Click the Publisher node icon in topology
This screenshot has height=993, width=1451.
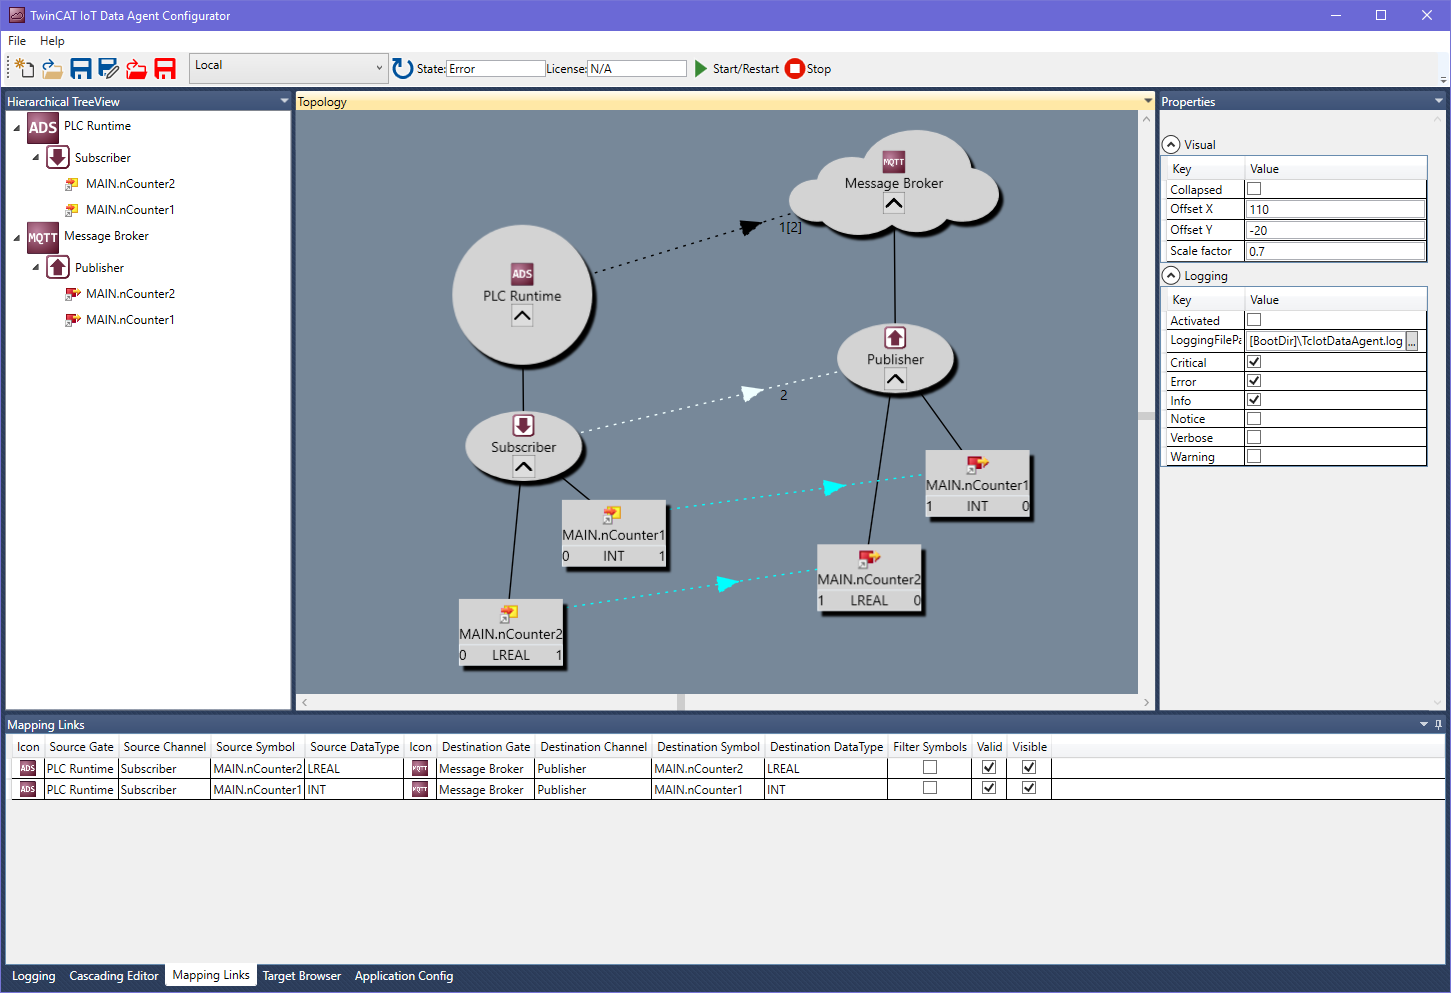(895, 338)
